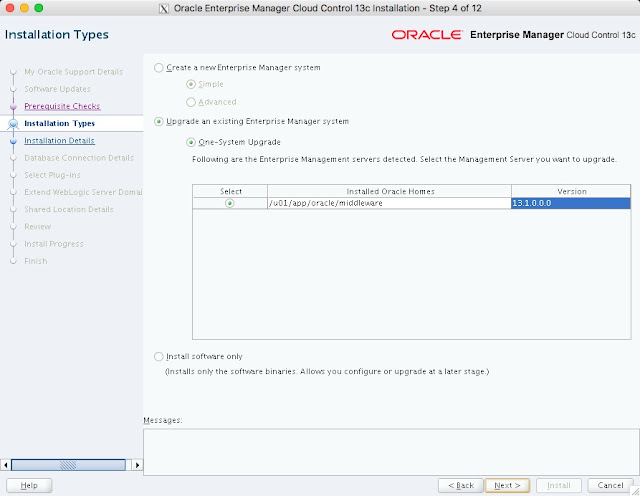Click My Oracle Support Details step

tap(73, 72)
